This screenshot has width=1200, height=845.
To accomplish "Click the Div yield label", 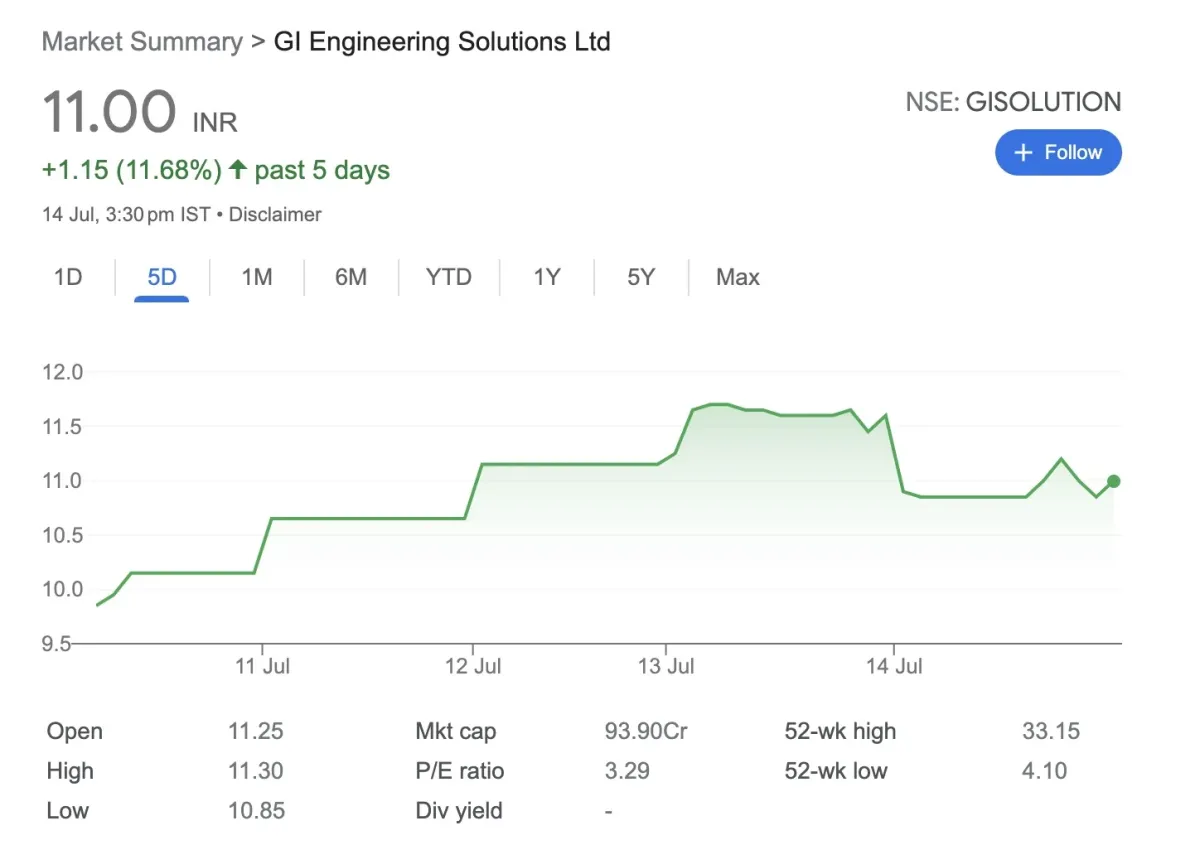I will (459, 811).
